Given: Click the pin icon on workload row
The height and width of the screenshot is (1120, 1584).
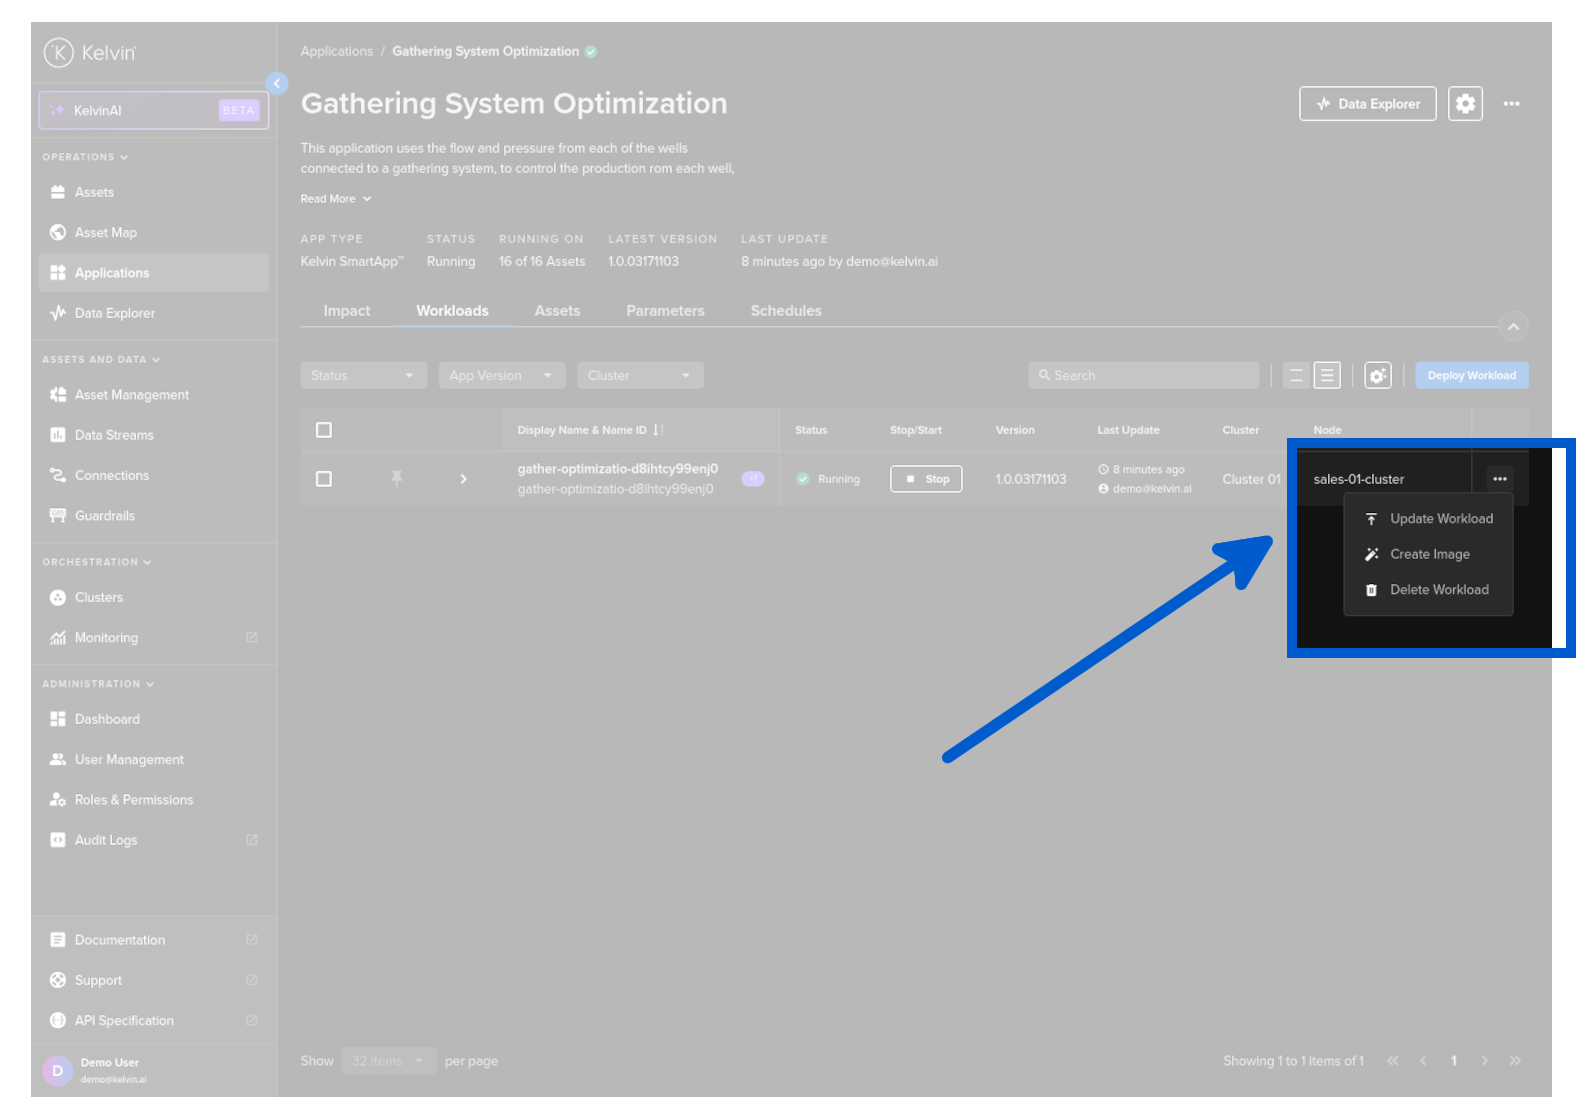Looking at the screenshot, I should (x=397, y=479).
